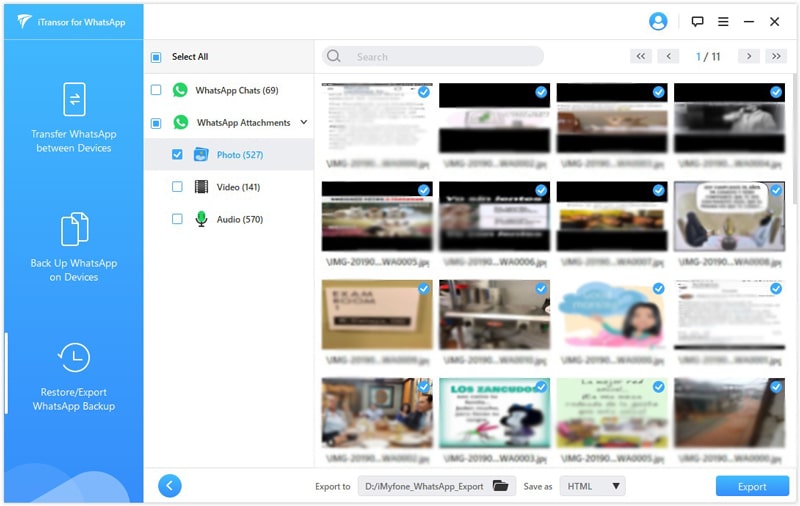Click the WhatsApp Attachments green icon
The image size is (800, 506).
point(180,122)
